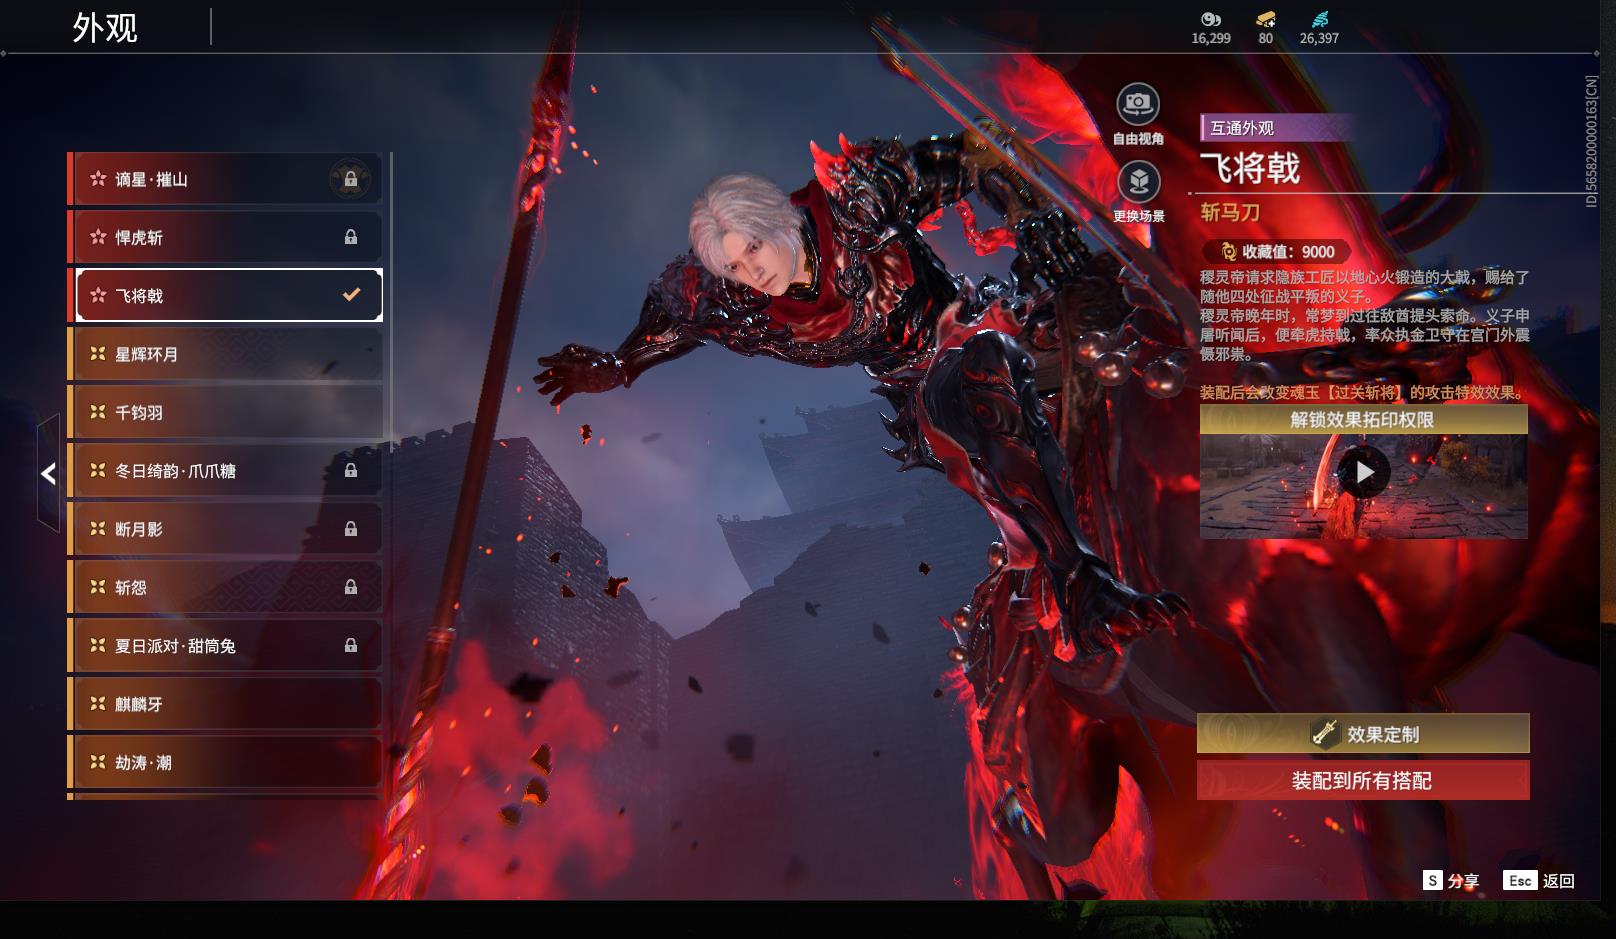Click the 解锁效果拓印权限 button
Viewport: 1616px width, 939px height.
[x=1363, y=420]
